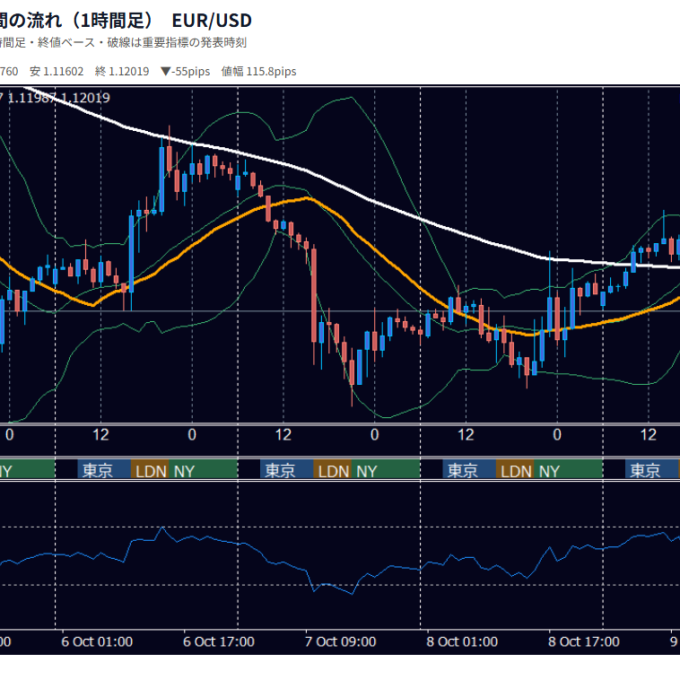Click the 6 Oct 17:00 date label
The height and width of the screenshot is (680, 680).
click(219, 641)
